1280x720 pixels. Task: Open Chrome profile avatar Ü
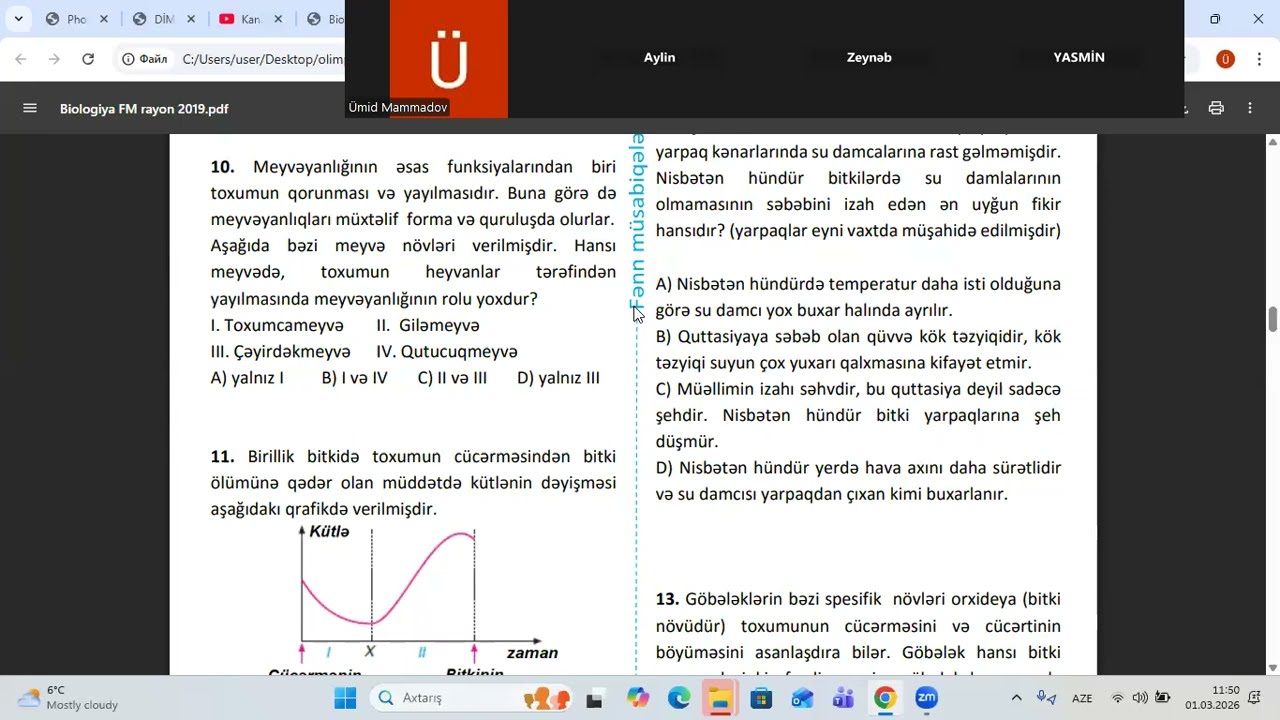pyautogui.click(x=1225, y=59)
